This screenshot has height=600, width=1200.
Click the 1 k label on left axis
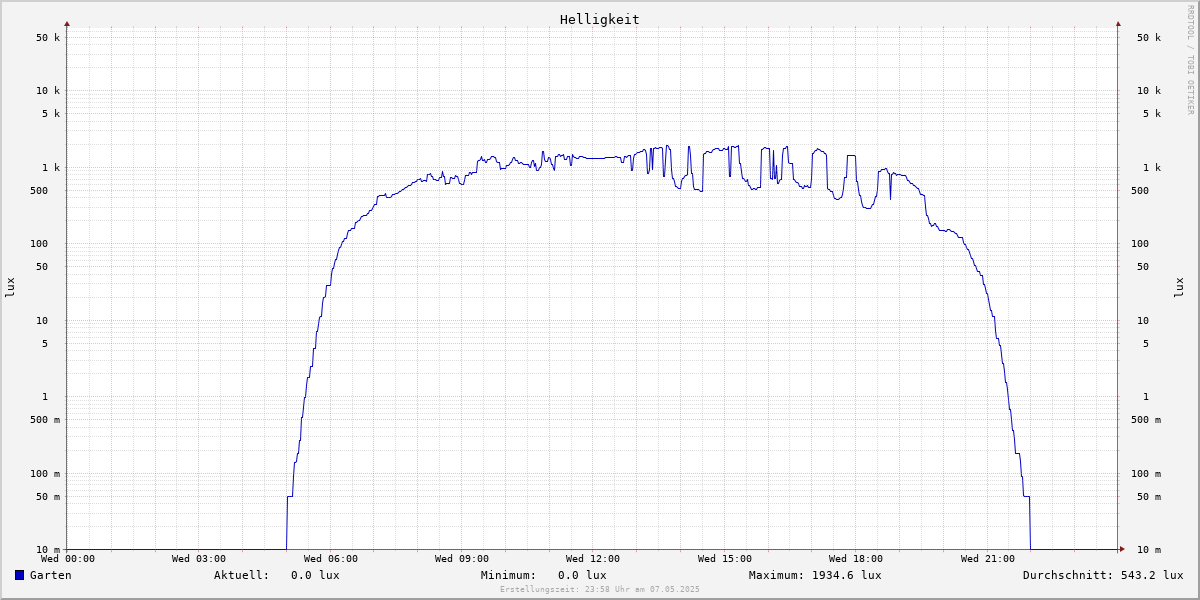[51, 168]
